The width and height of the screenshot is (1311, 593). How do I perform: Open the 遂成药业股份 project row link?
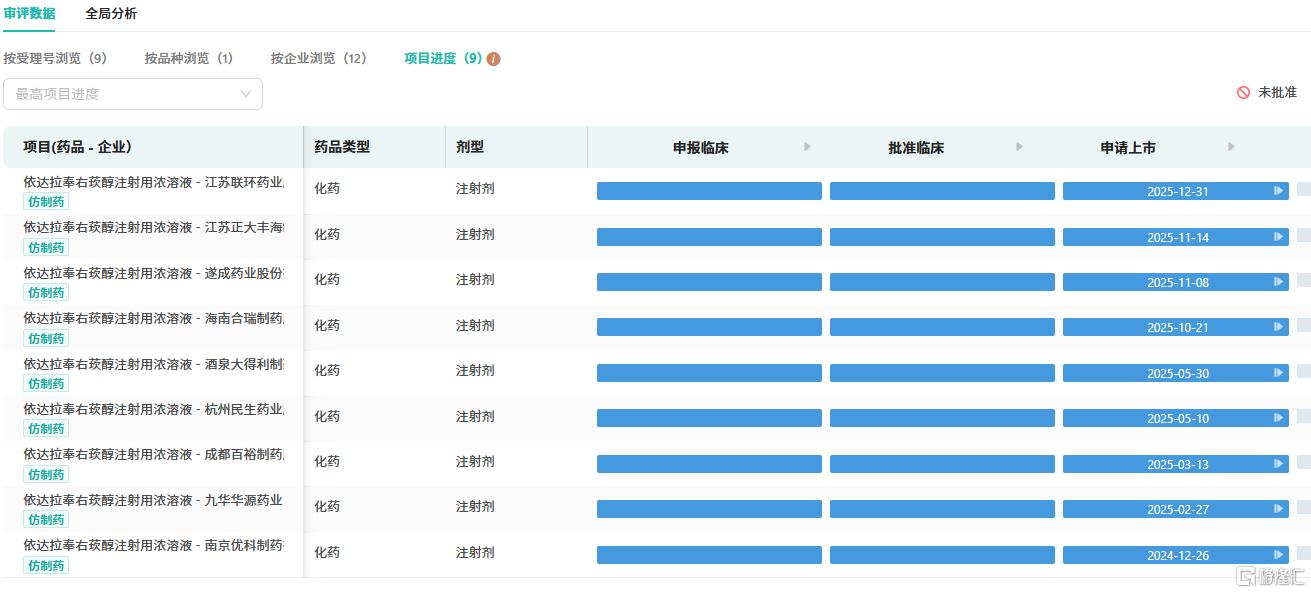(154, 273)
